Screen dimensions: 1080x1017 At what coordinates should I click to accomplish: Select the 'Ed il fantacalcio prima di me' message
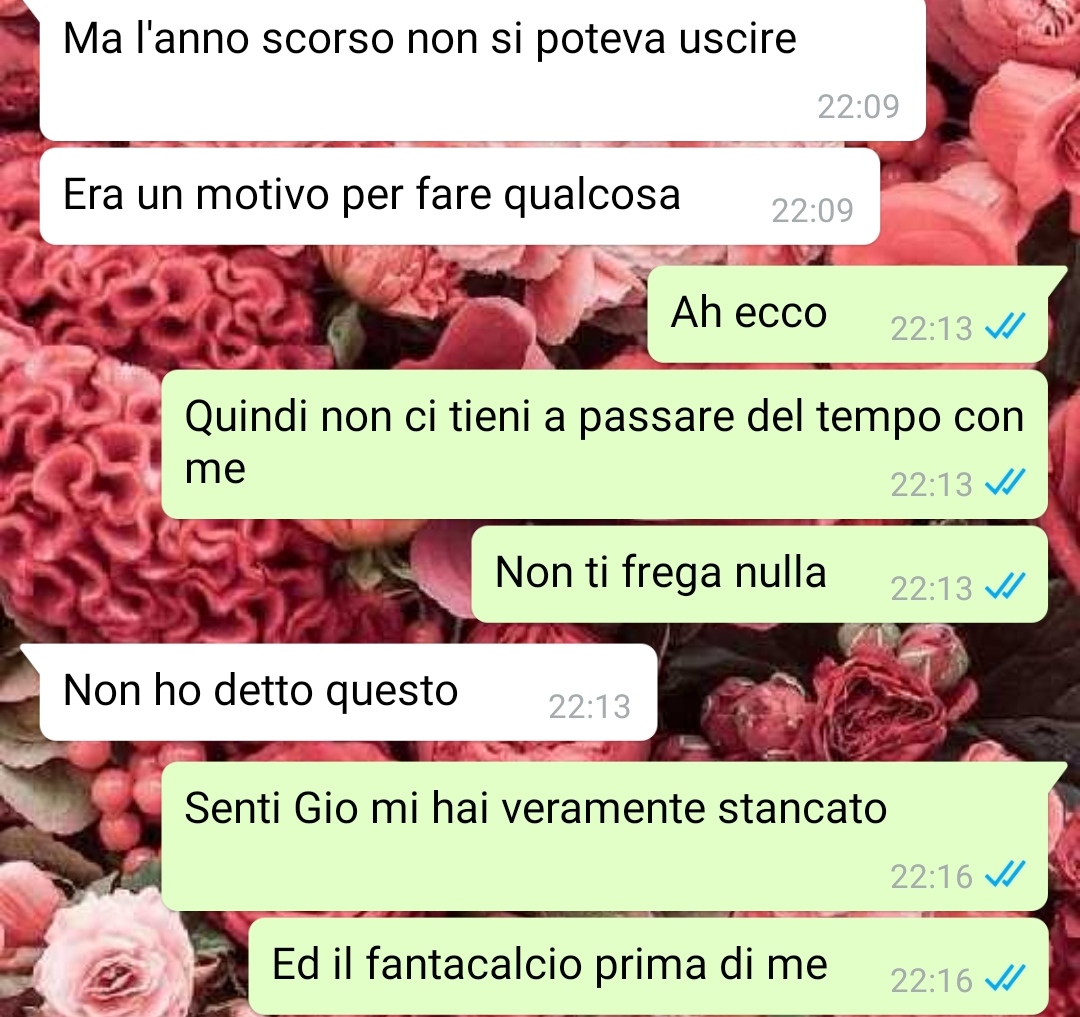point(647,966)
